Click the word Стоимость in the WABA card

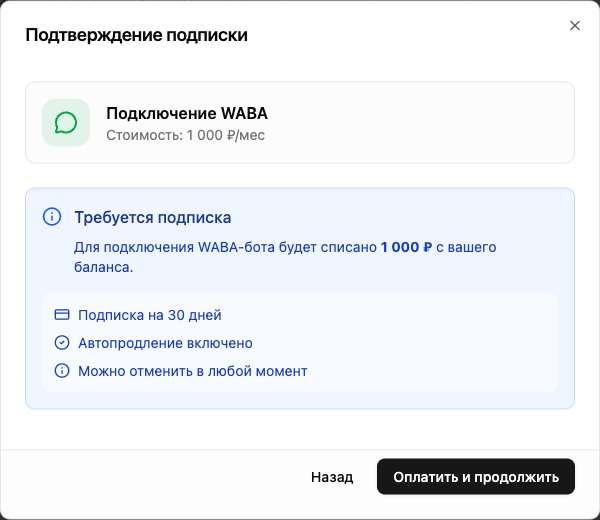click(x=143, y=135)
